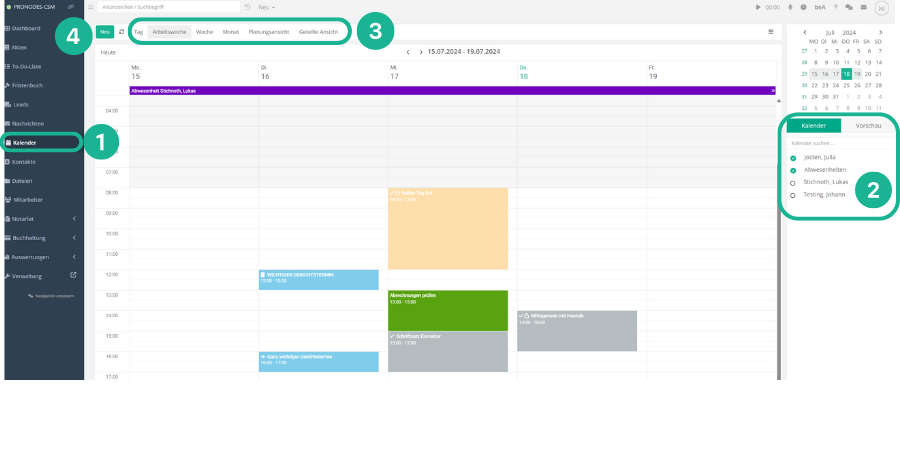The height and width of the screenshot is (450, 900).
Task: Click the help question mark icon
Action: 836,7
